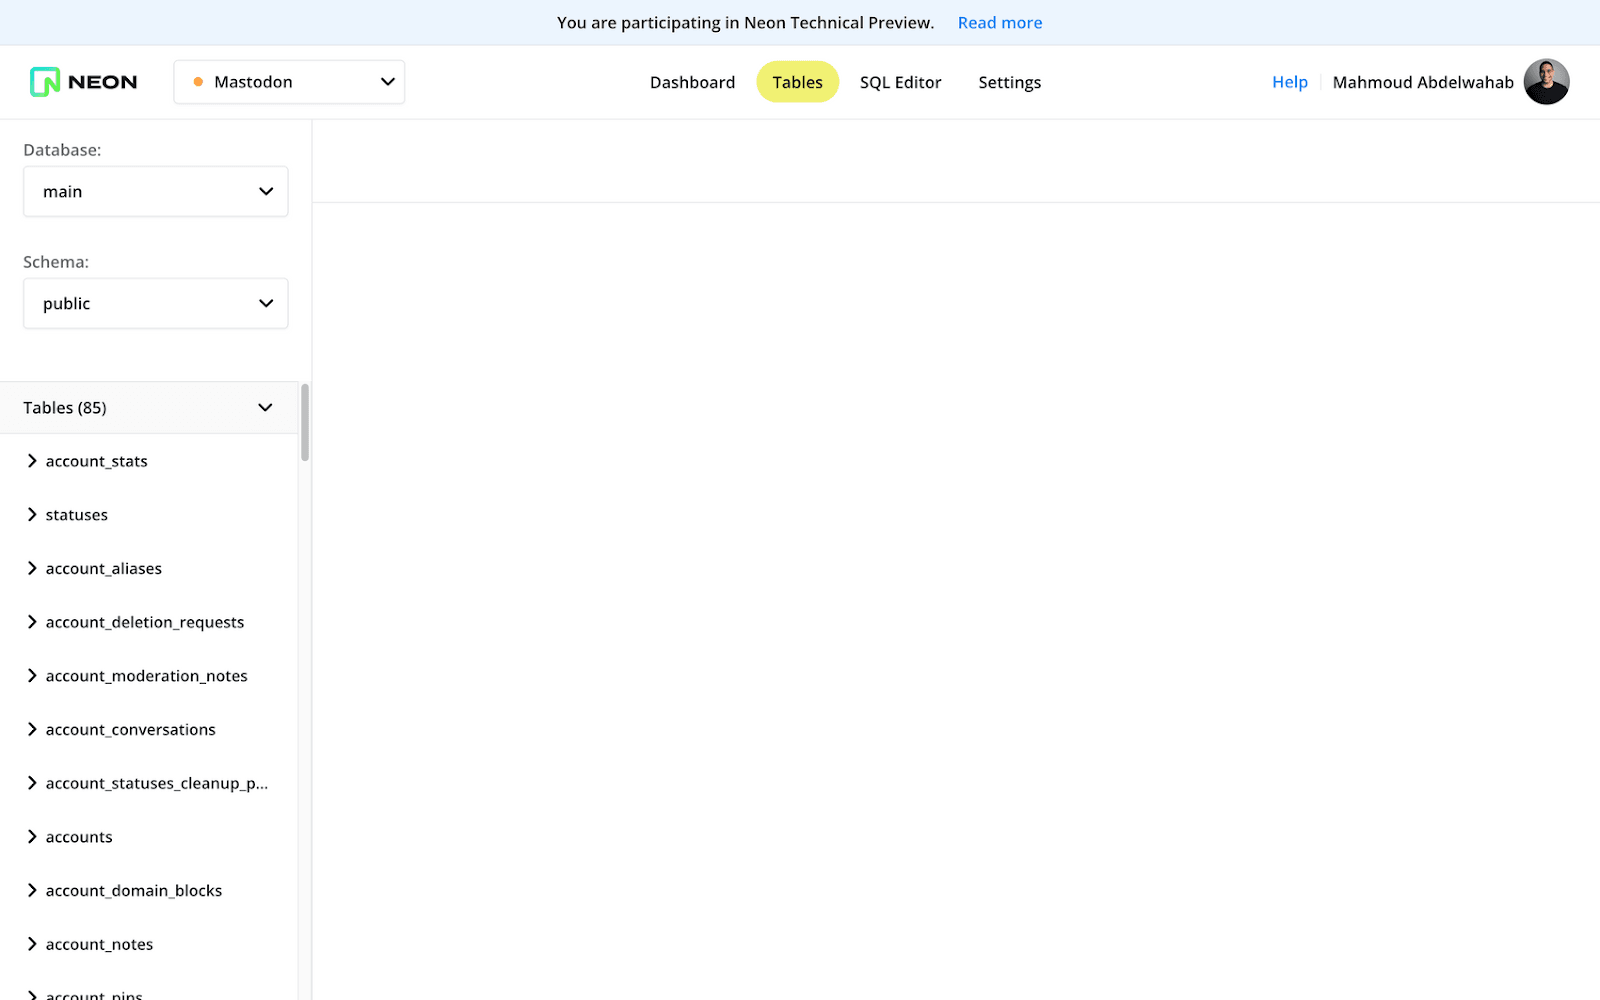Open the Mastodon project dropdown
The width and height of the screenshot is (1600, 1000).
[289, 82]
